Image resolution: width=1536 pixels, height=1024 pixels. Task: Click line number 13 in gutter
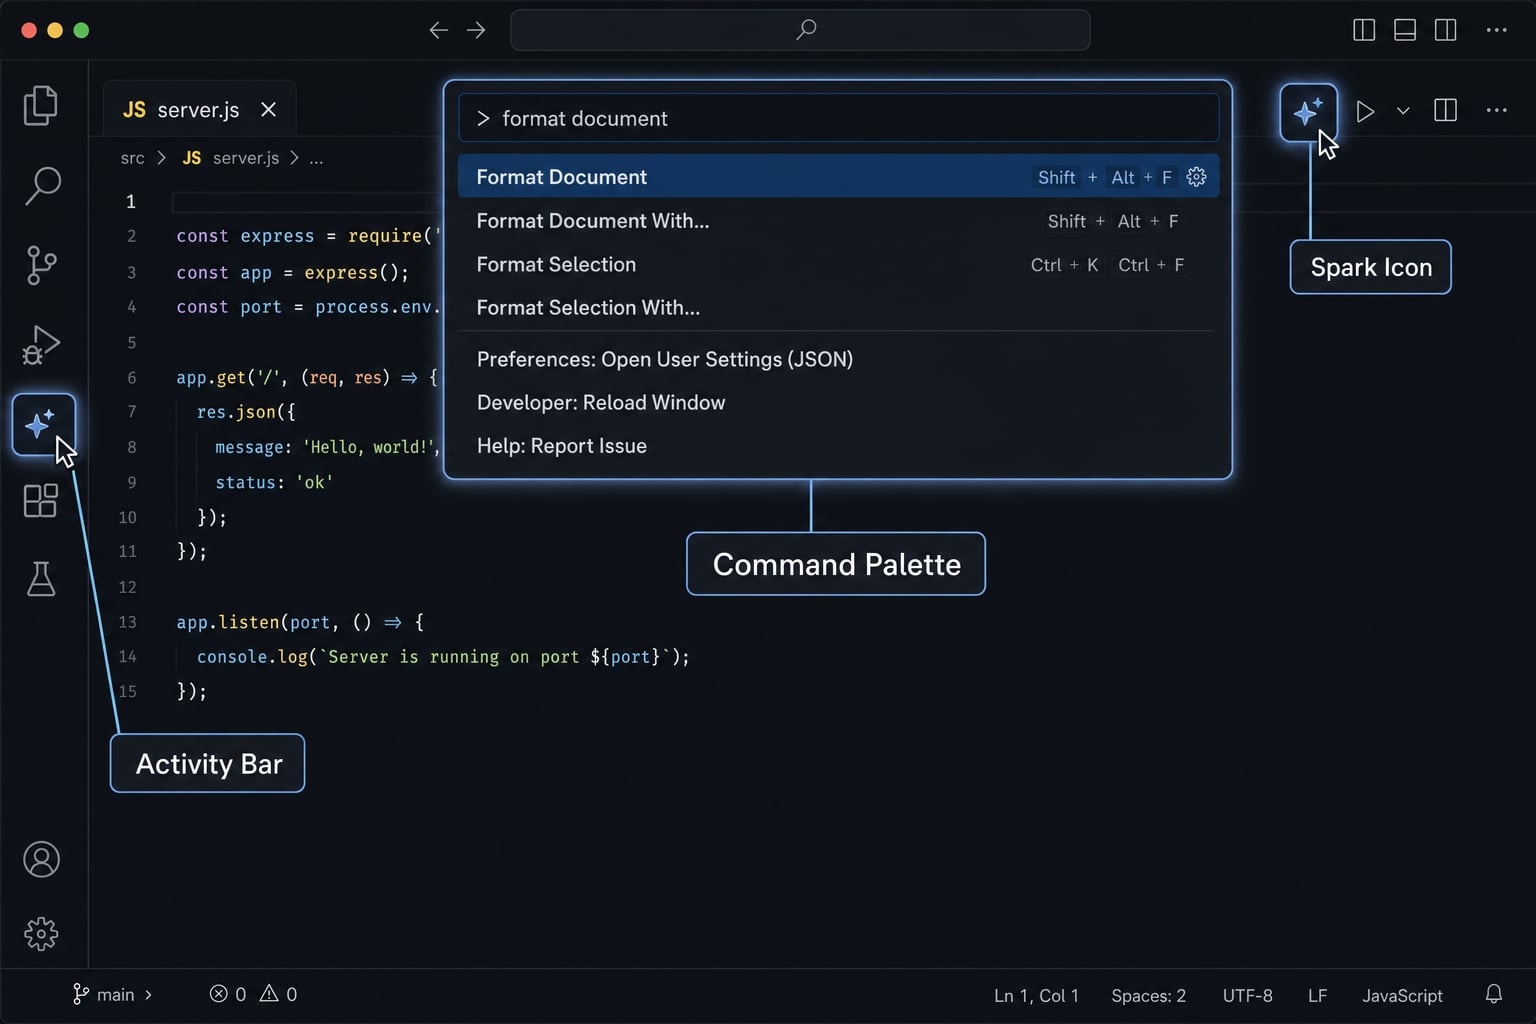coord(127,622)
